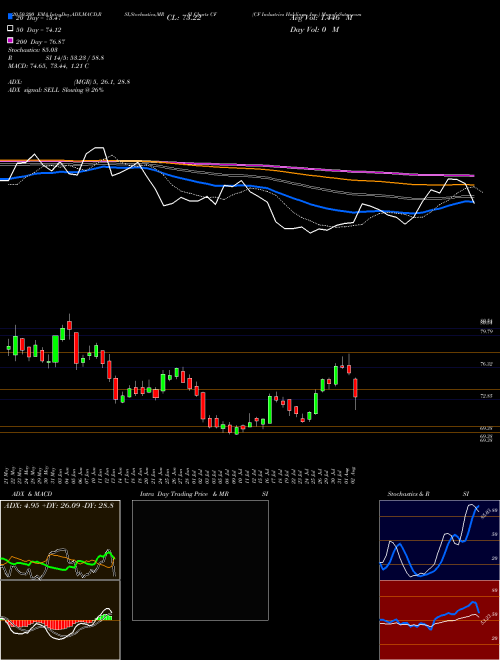Click the MACD values line
Viewport: 500px width, 660px height.
48,66
